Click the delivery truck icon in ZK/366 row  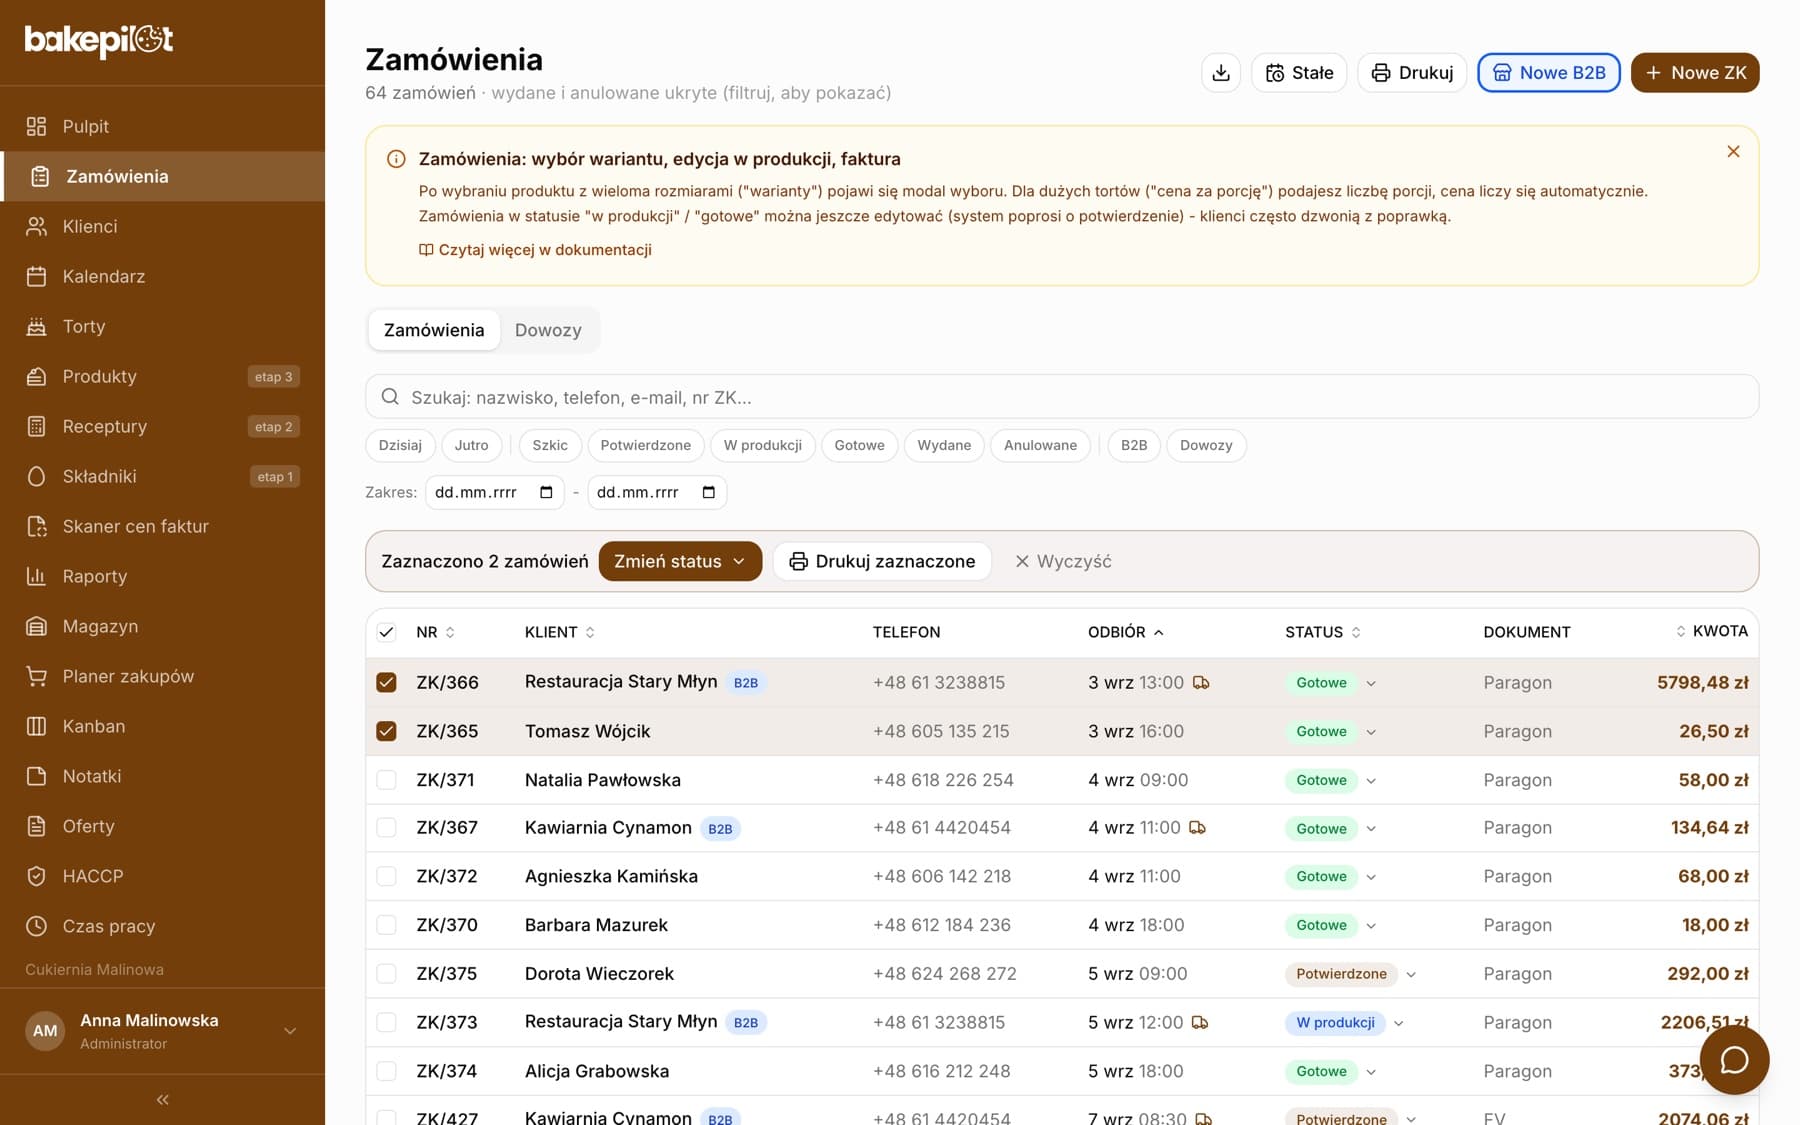(x=1201, y=683)
